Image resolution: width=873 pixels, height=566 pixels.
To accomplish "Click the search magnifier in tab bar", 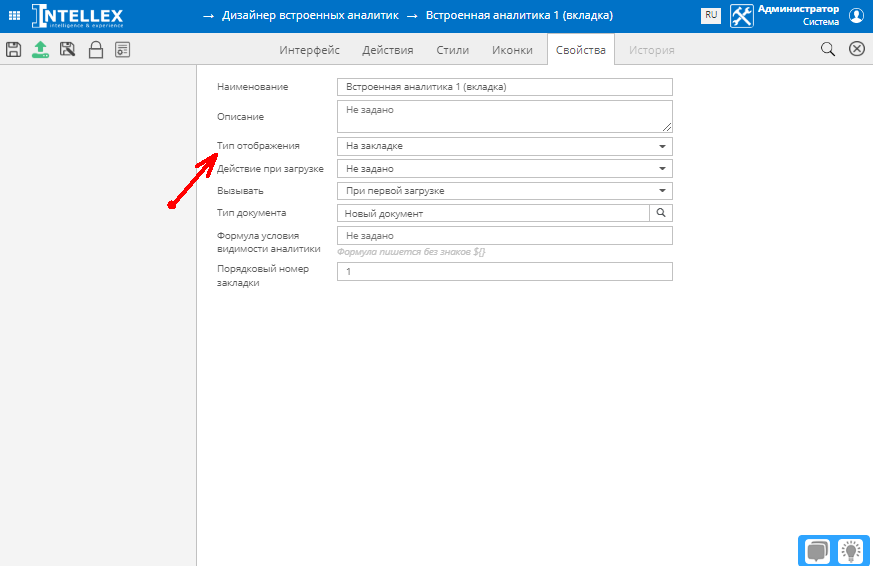I will point(827,49).
